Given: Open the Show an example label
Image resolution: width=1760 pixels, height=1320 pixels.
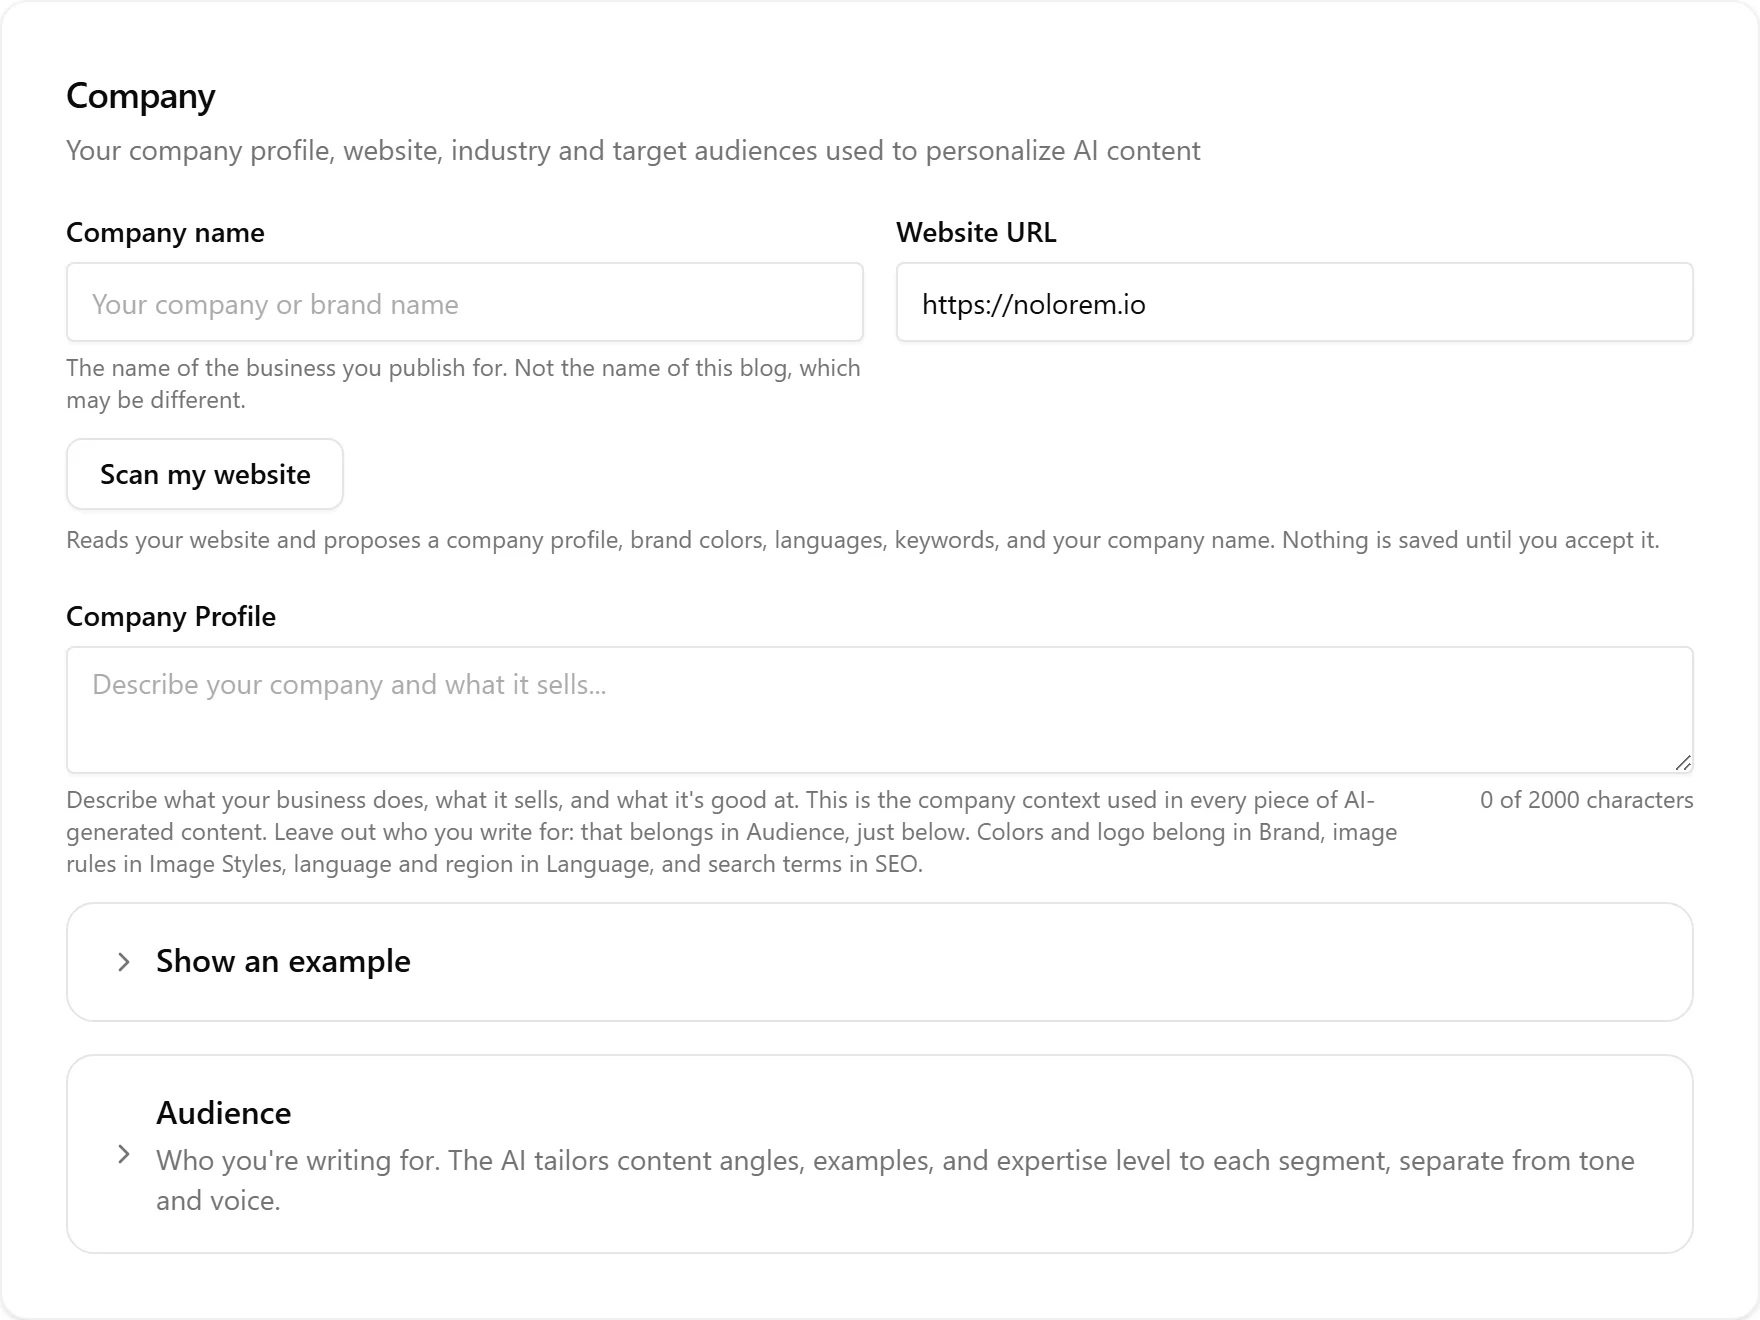Looking at the screenshot, I should (283, 961).
